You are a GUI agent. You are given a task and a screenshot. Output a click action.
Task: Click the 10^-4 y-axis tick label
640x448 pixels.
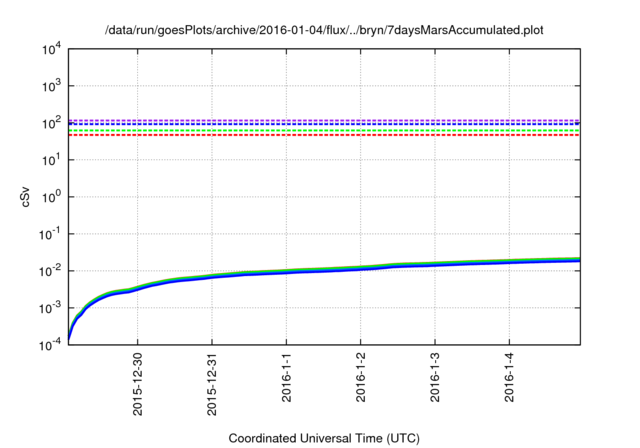[51, 346]
